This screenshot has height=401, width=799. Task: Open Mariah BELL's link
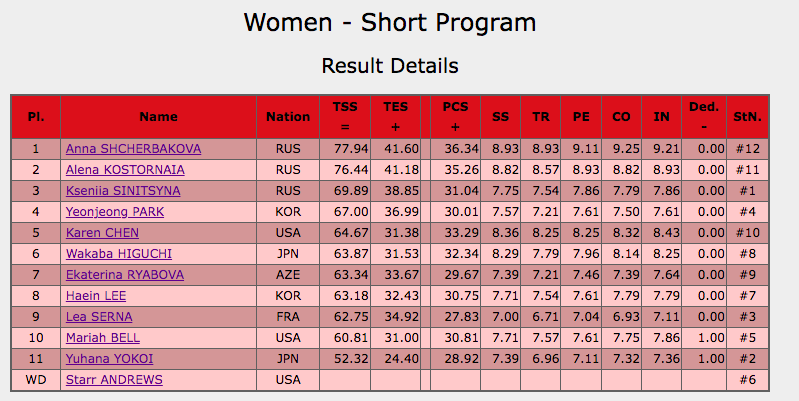103,337
